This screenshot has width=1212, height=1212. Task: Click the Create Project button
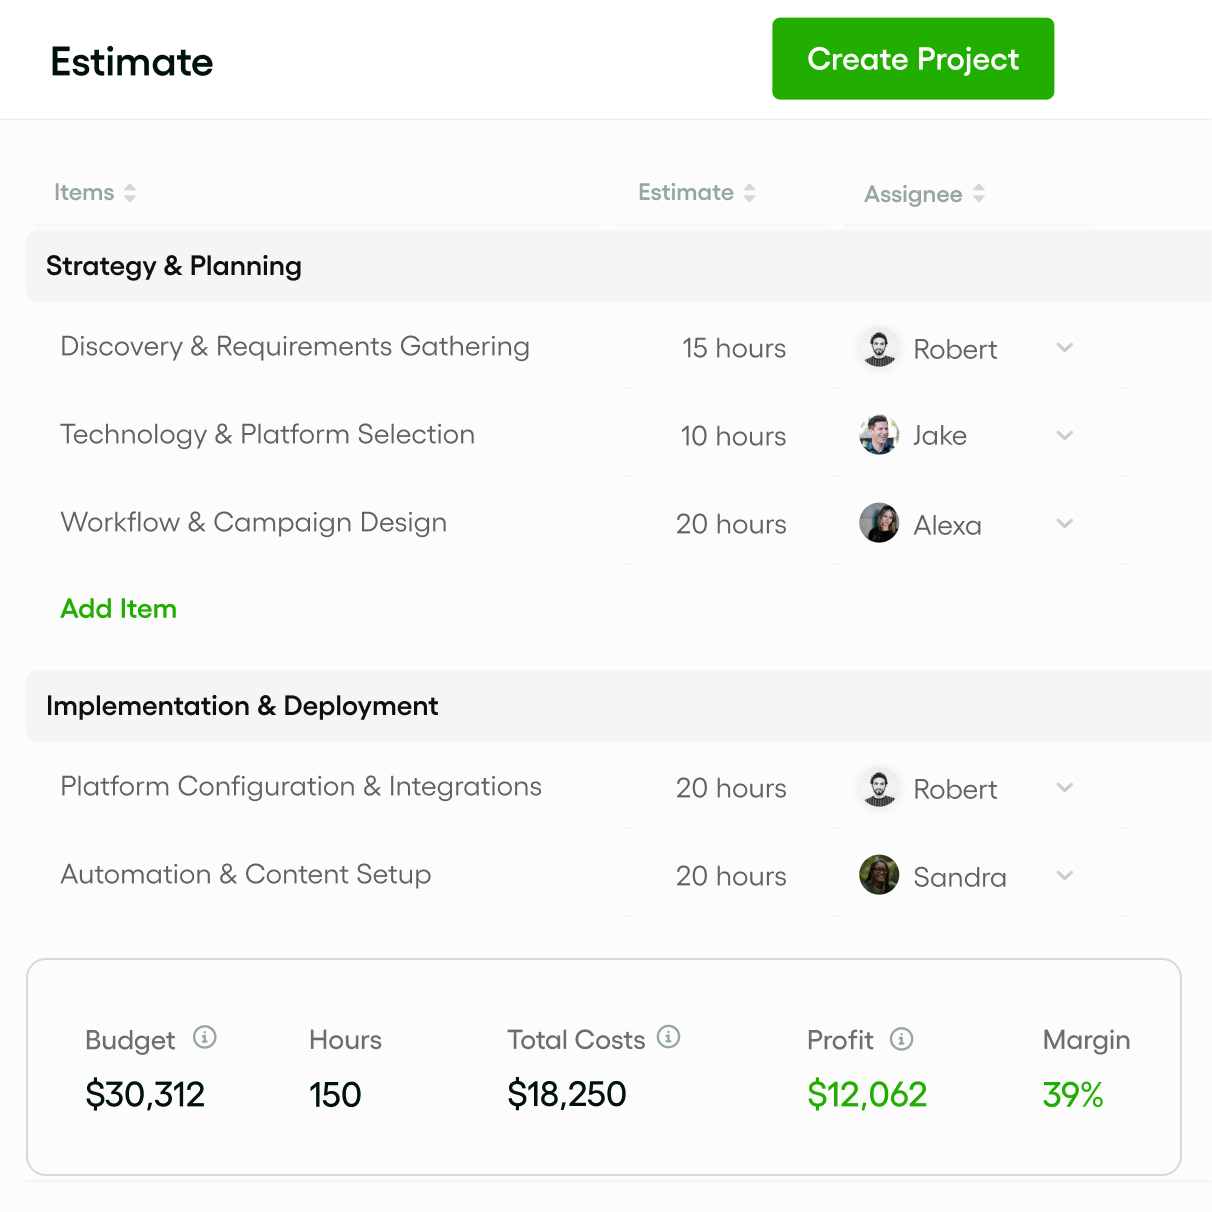pyautogui.click(x=913, y=59)
